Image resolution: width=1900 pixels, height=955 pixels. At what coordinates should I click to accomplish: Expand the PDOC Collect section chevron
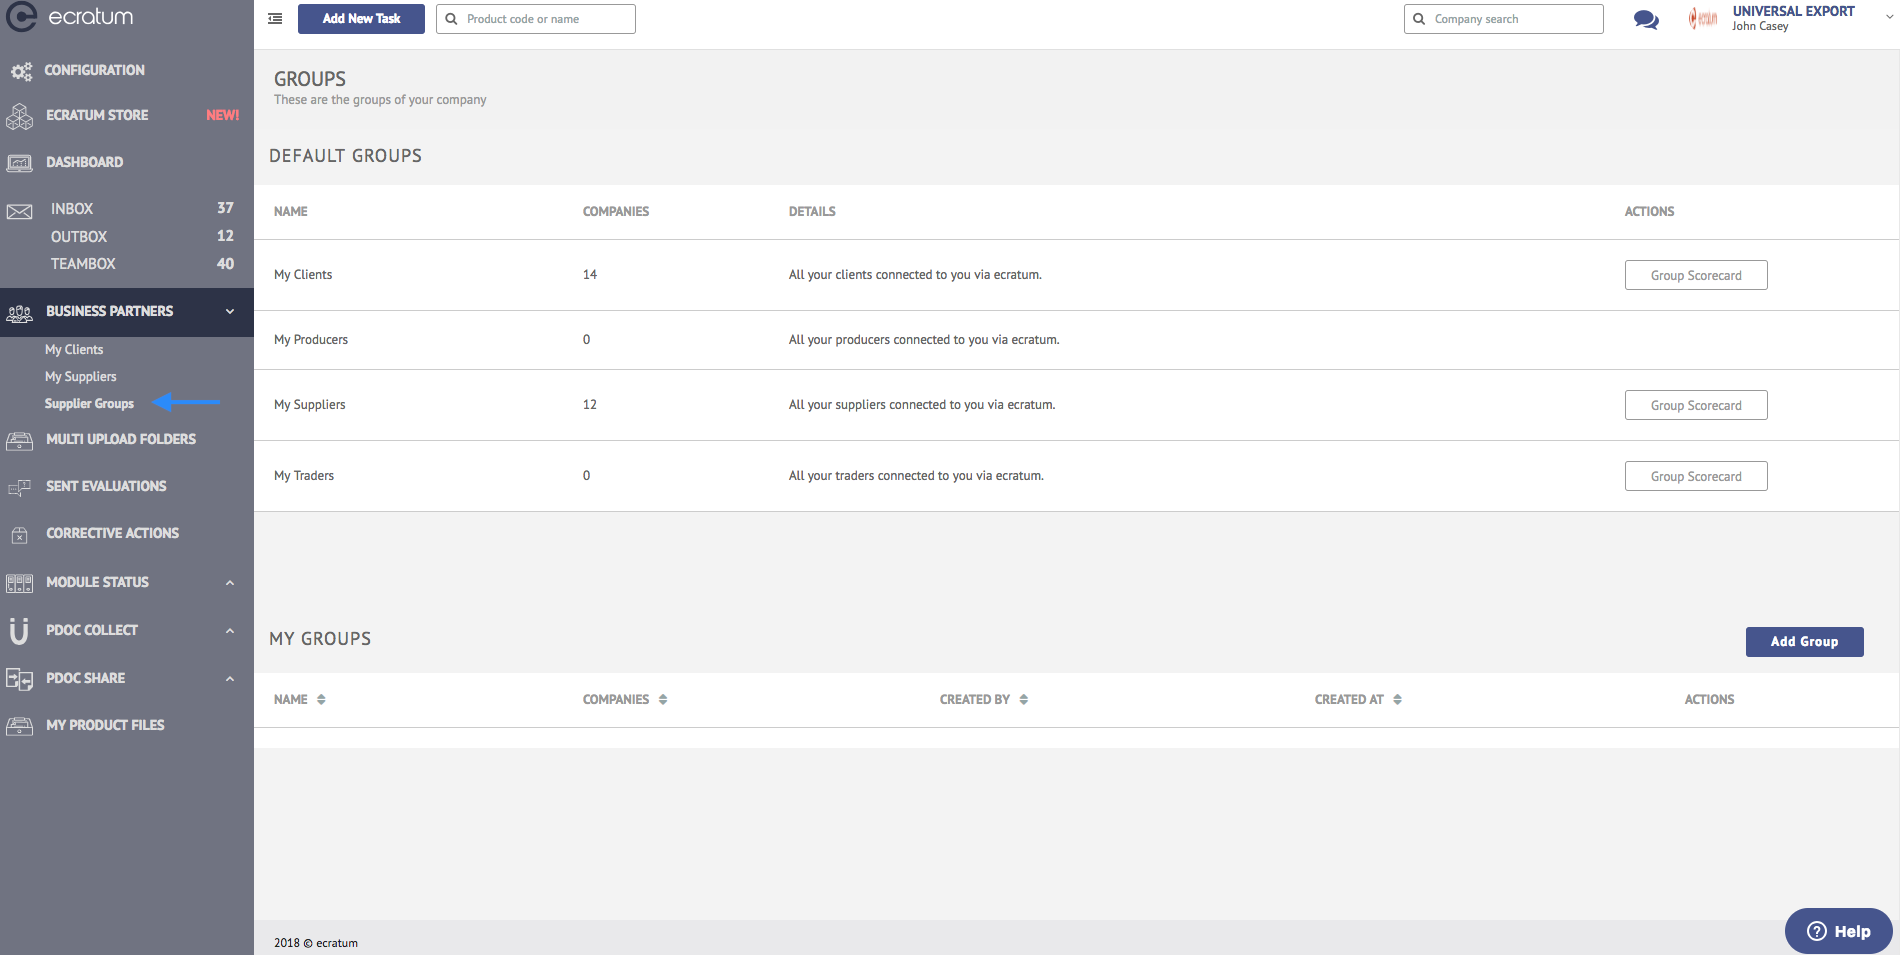tap(230, 631)
